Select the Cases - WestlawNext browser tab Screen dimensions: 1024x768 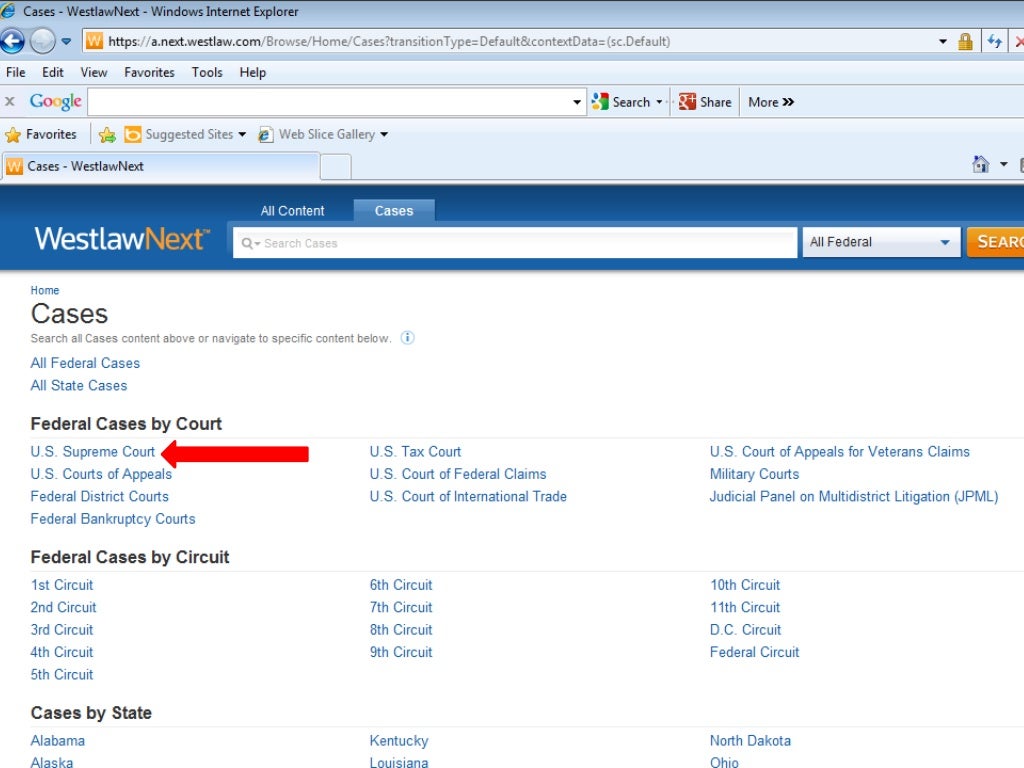pos(161,166)
